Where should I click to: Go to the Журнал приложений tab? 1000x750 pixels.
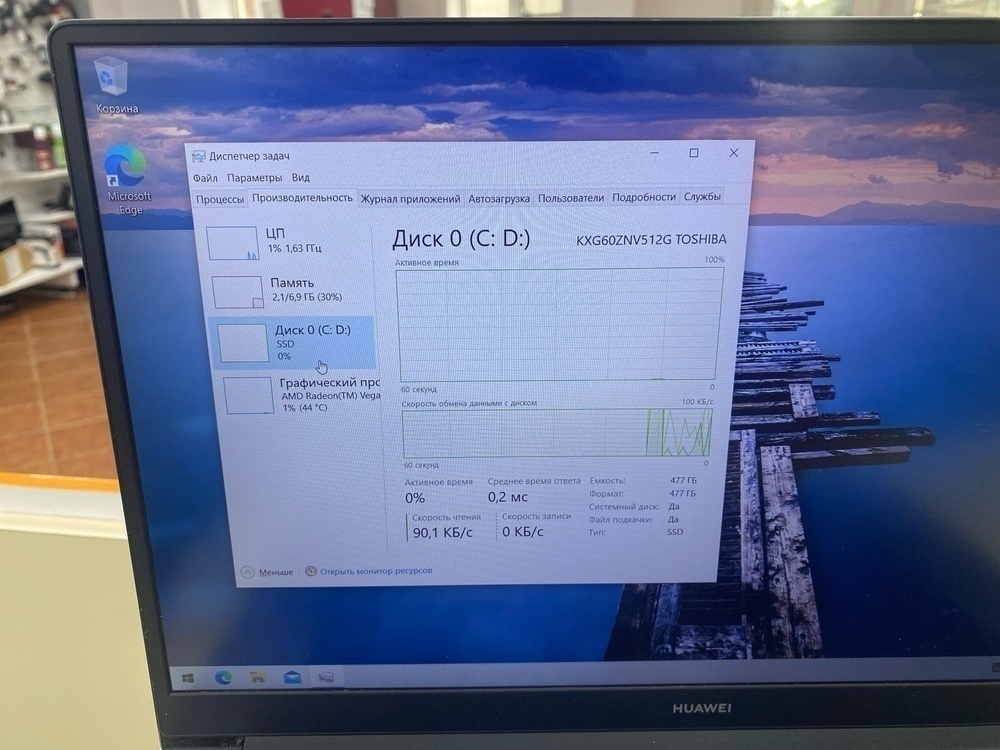pos(410,199)
